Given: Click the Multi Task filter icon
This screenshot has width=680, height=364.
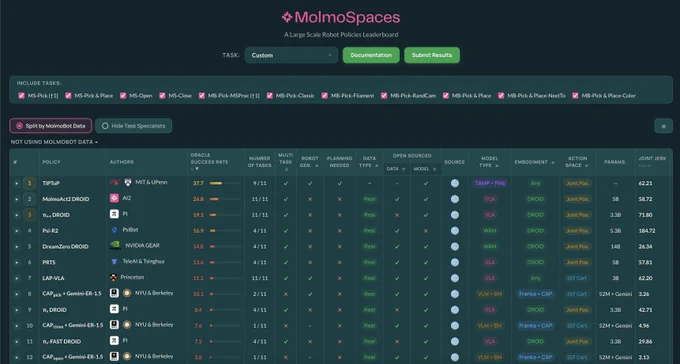Looking at the screenshot, I should 286,169.
